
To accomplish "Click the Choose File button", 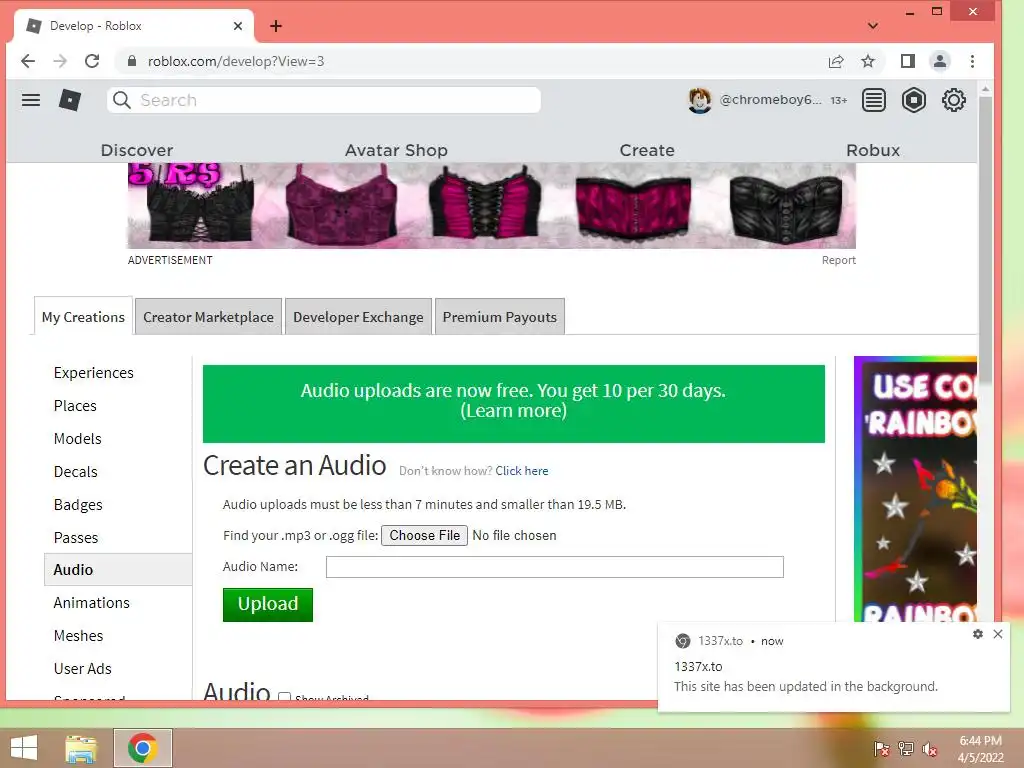I will (424, 536).
